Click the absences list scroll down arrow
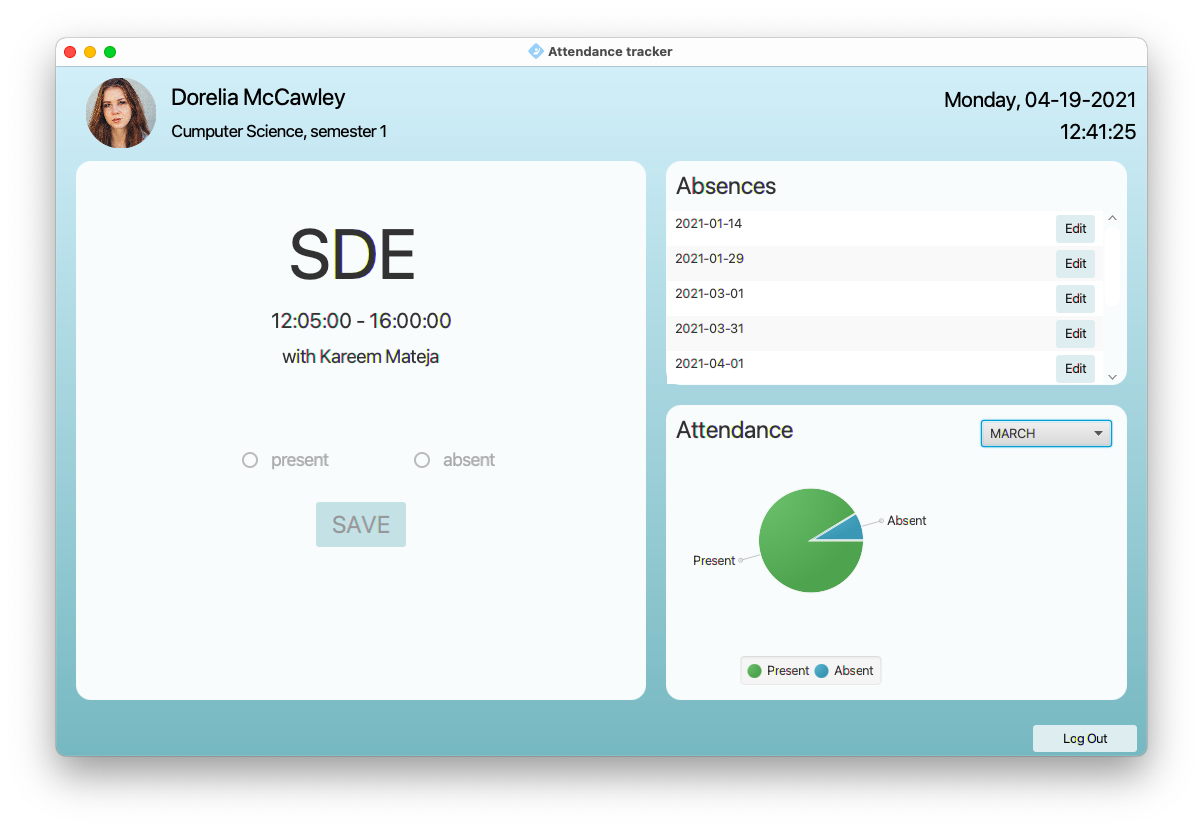The image size is (1203, 830). tap(1112, 377)
